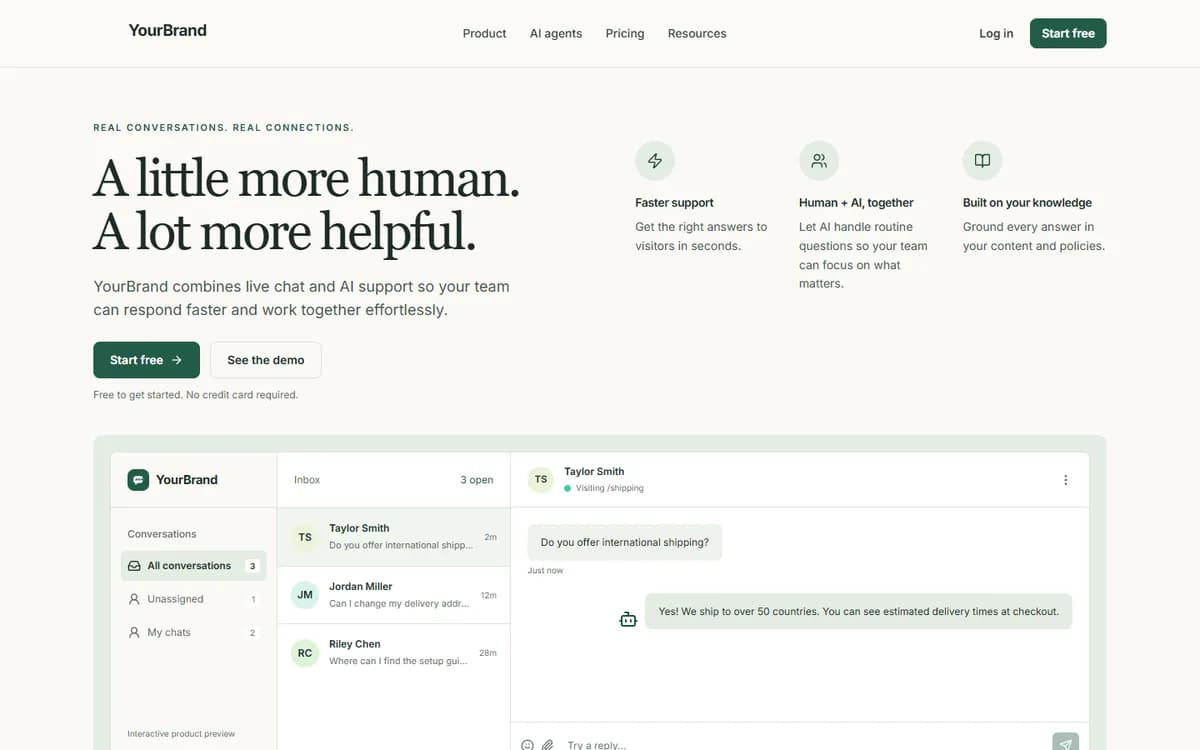Image resolution: width=1200 pixels, height=750 pixels.
Task: Click the chat bubble logo beside YourBrand in preview
Action: tap(138, 480)
